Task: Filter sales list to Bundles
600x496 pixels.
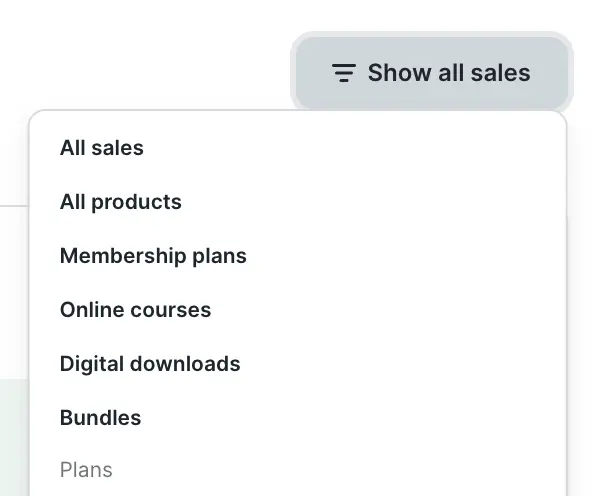Action: pyautogui.click(x=100, y=418)
